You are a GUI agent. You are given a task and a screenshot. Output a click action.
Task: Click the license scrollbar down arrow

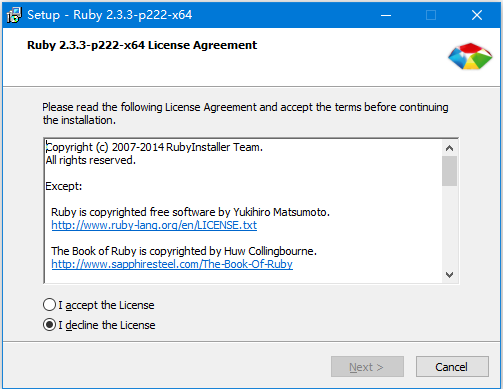(449, 275)
